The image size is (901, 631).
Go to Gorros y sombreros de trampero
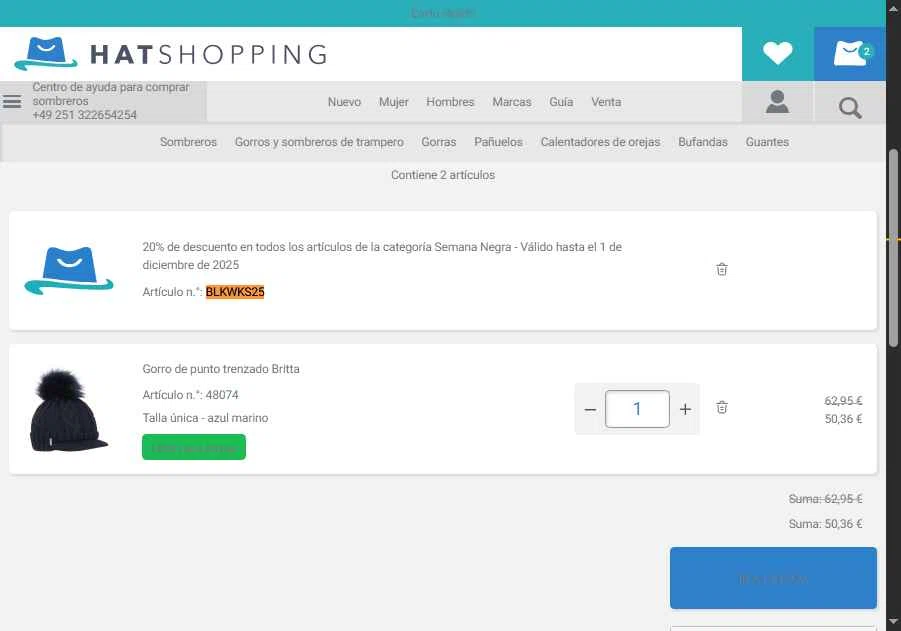click(319, 142)
